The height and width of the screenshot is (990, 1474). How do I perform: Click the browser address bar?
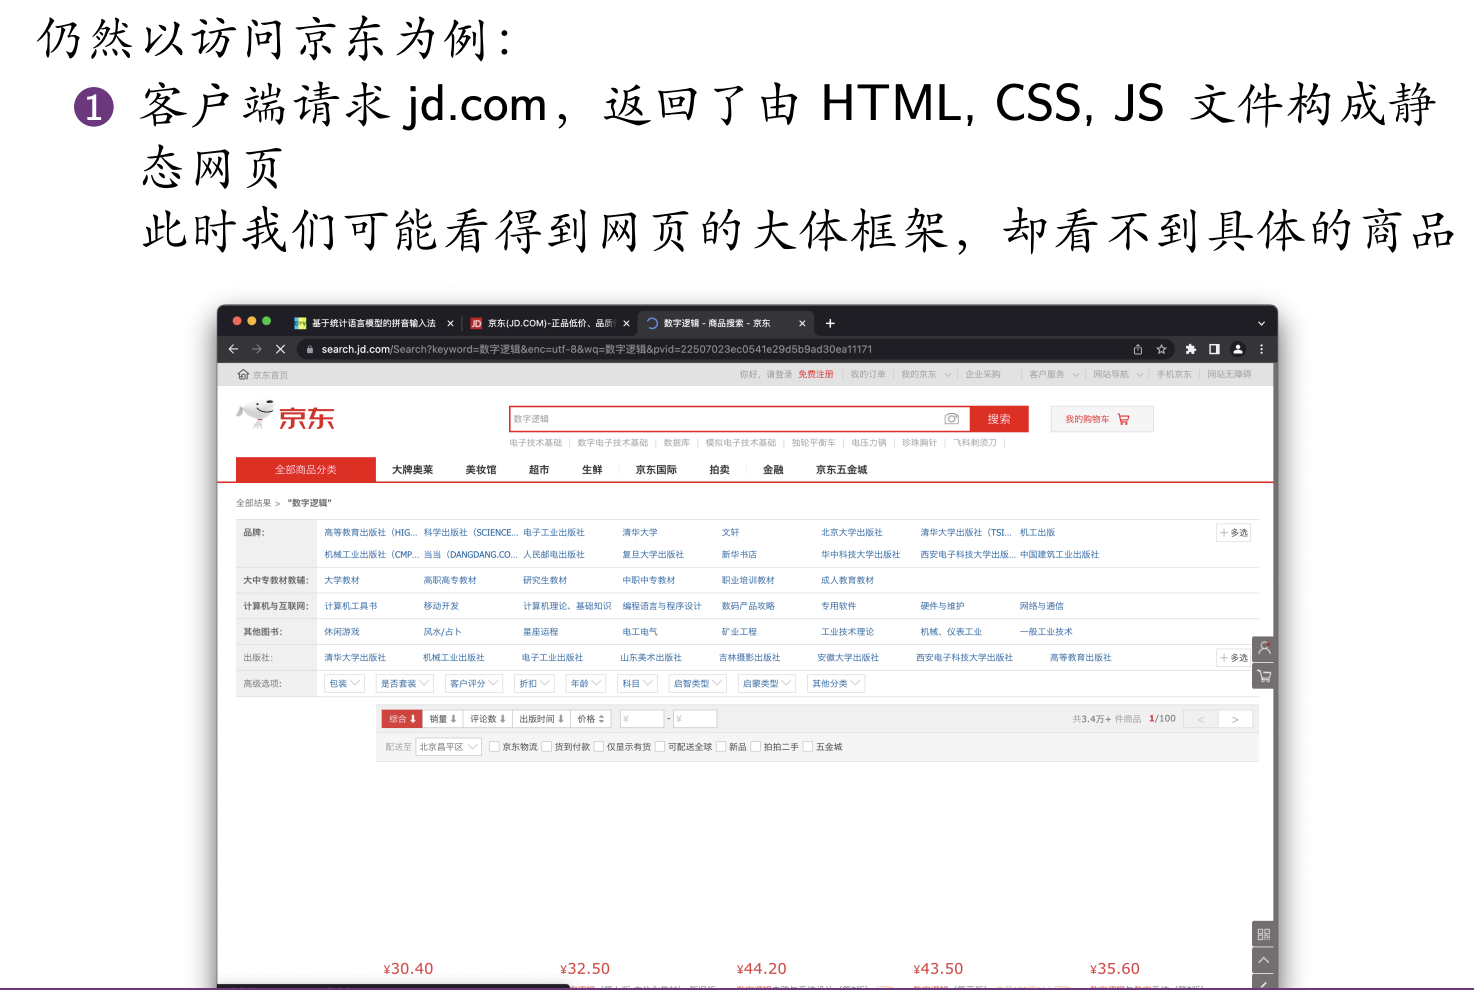(x=600, y=349)
